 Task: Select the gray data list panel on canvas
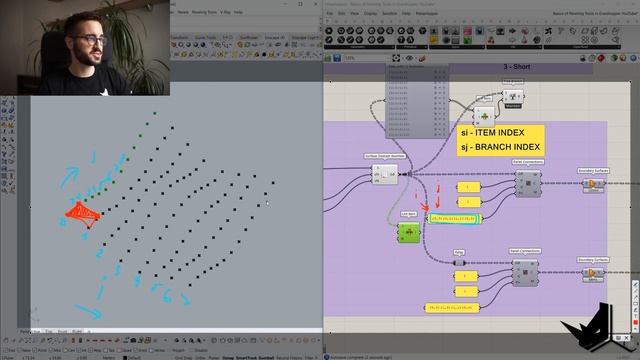(x=417, y=101)
